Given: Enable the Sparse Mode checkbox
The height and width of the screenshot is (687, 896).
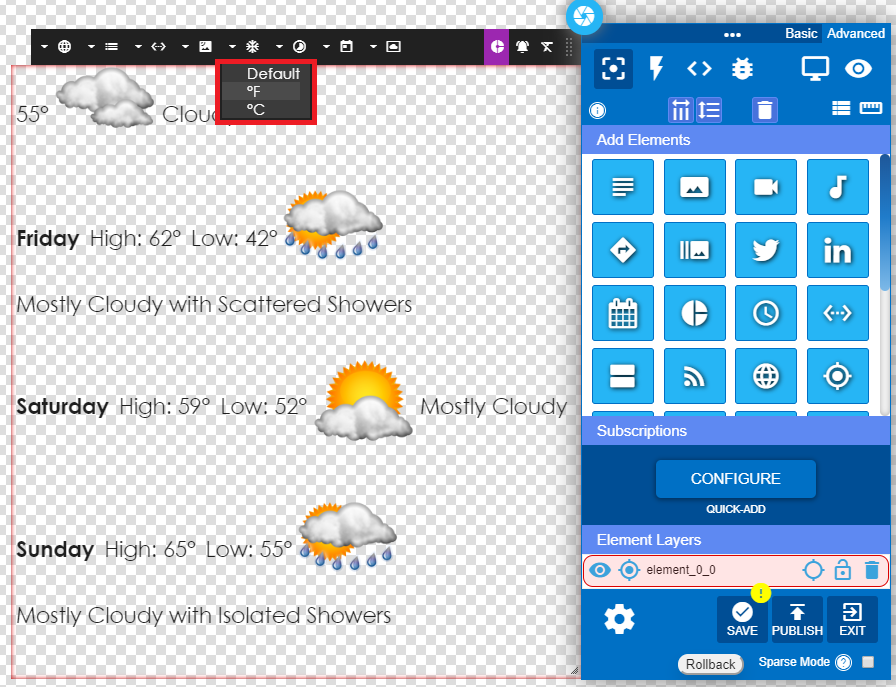Looking at the screenshot, I should pos(868,662).
